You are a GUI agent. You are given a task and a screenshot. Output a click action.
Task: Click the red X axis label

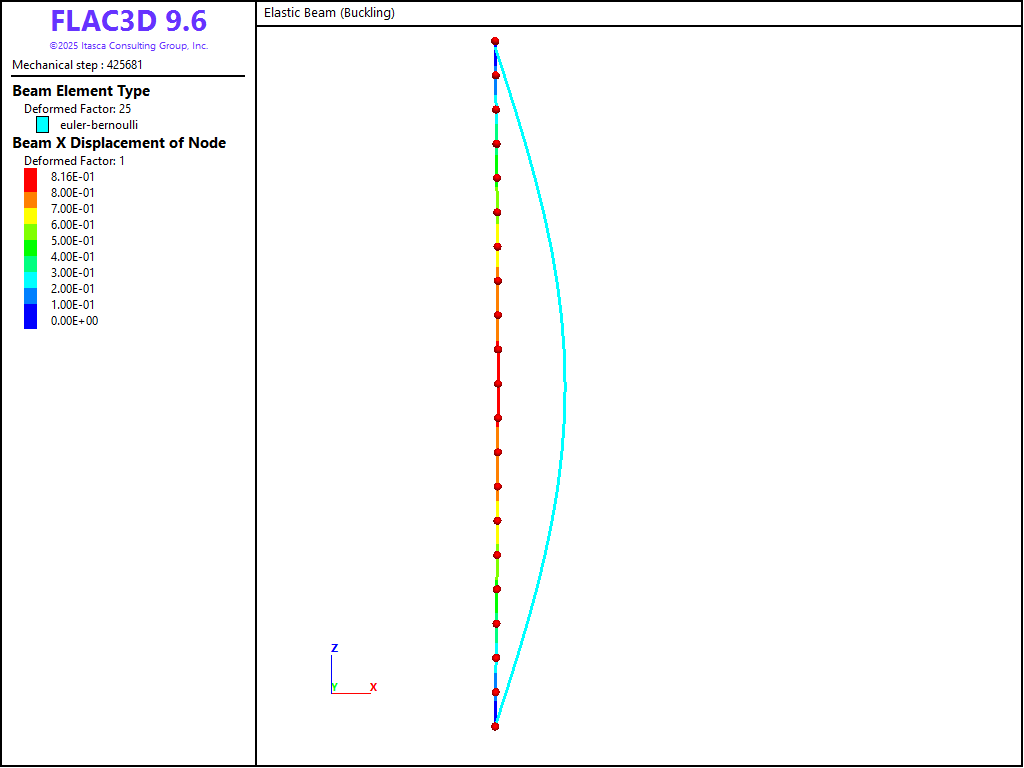[x=373, y=687]
